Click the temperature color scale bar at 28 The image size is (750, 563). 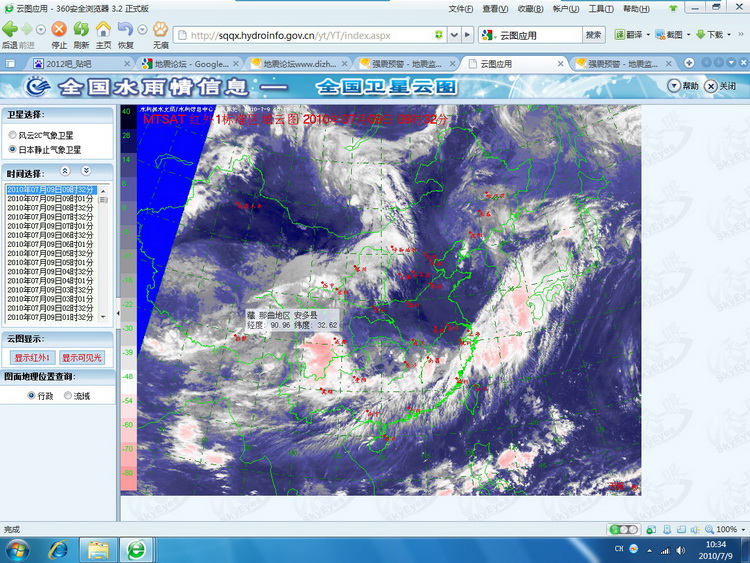[x=127, y=135]
